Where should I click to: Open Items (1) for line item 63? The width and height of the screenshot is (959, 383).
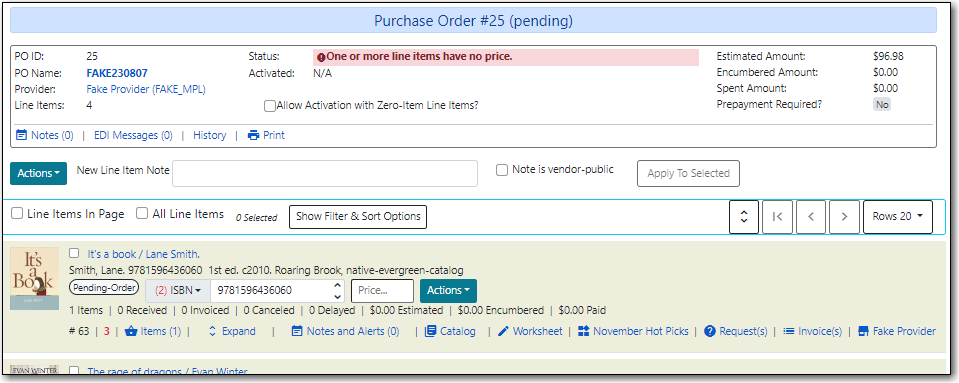[161, 331]
